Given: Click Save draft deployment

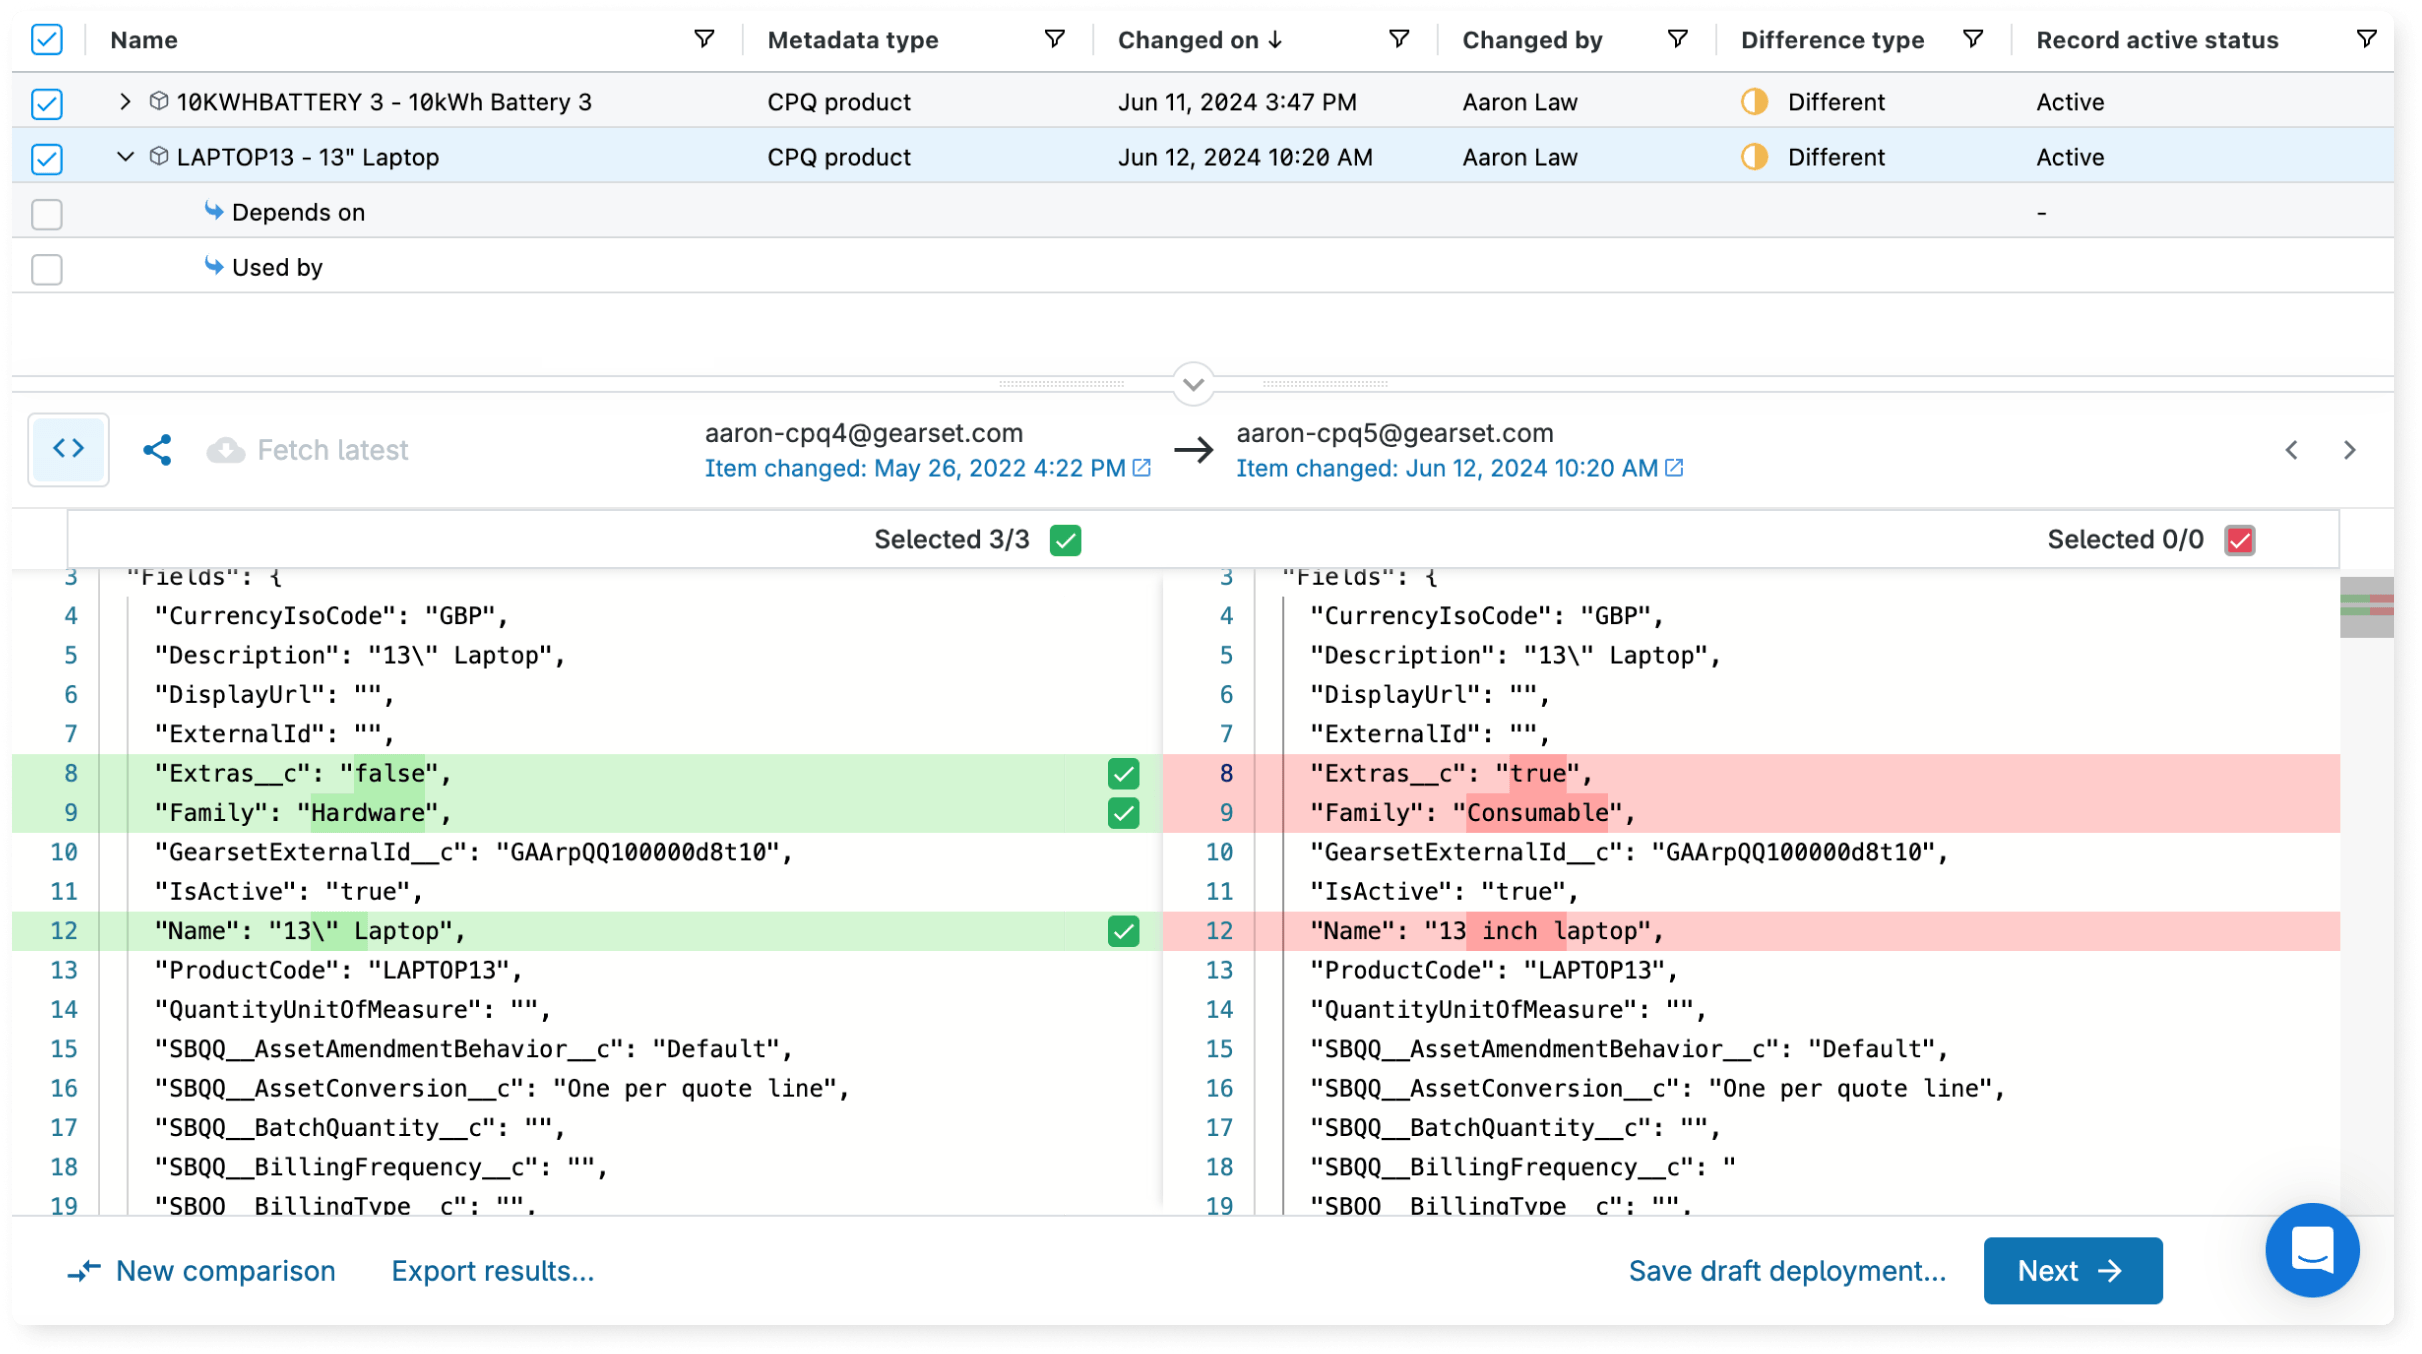Looking at the screenshot, I should pos(1786,1270).
